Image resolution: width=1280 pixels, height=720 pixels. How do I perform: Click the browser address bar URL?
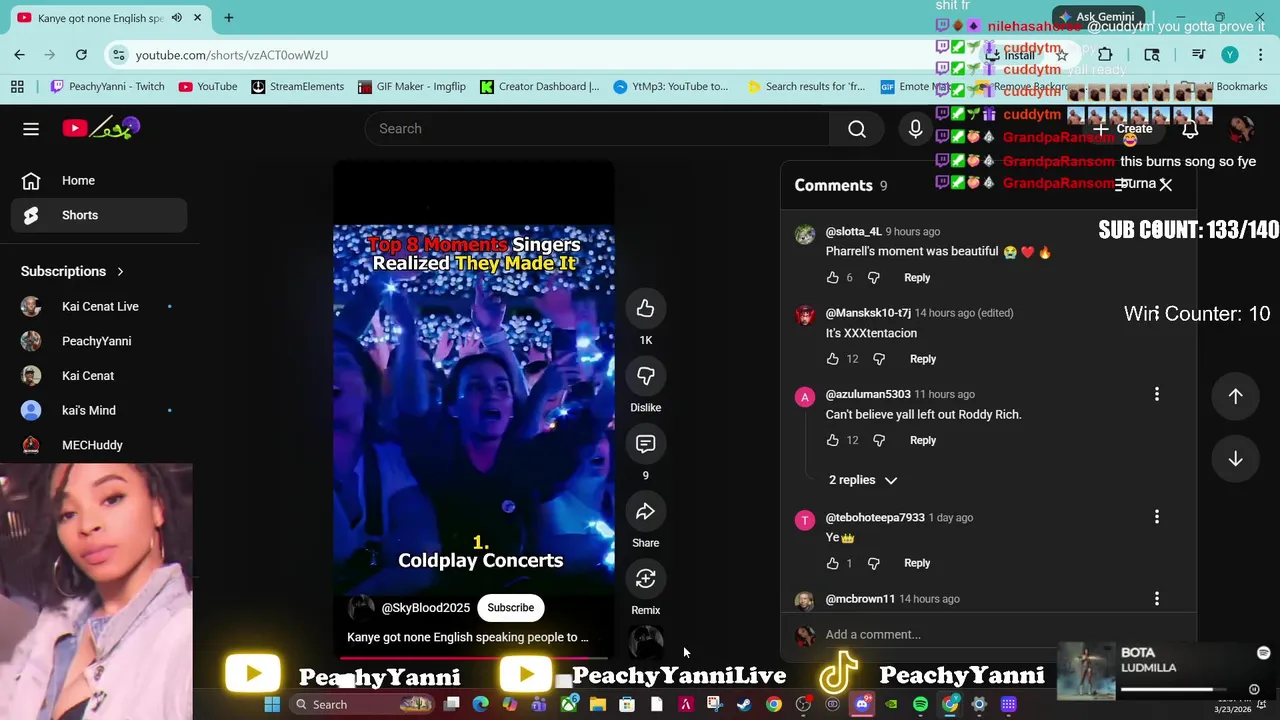tap(232, 55)
